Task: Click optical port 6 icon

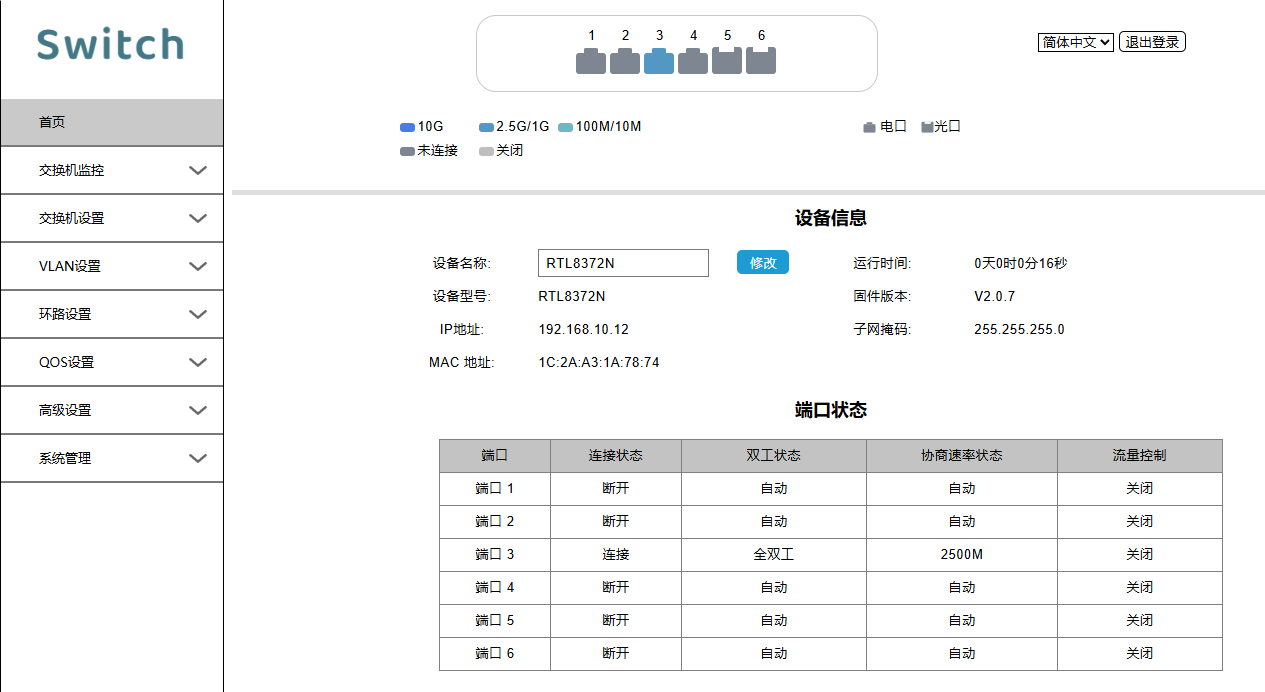Action: click(761, 61)
